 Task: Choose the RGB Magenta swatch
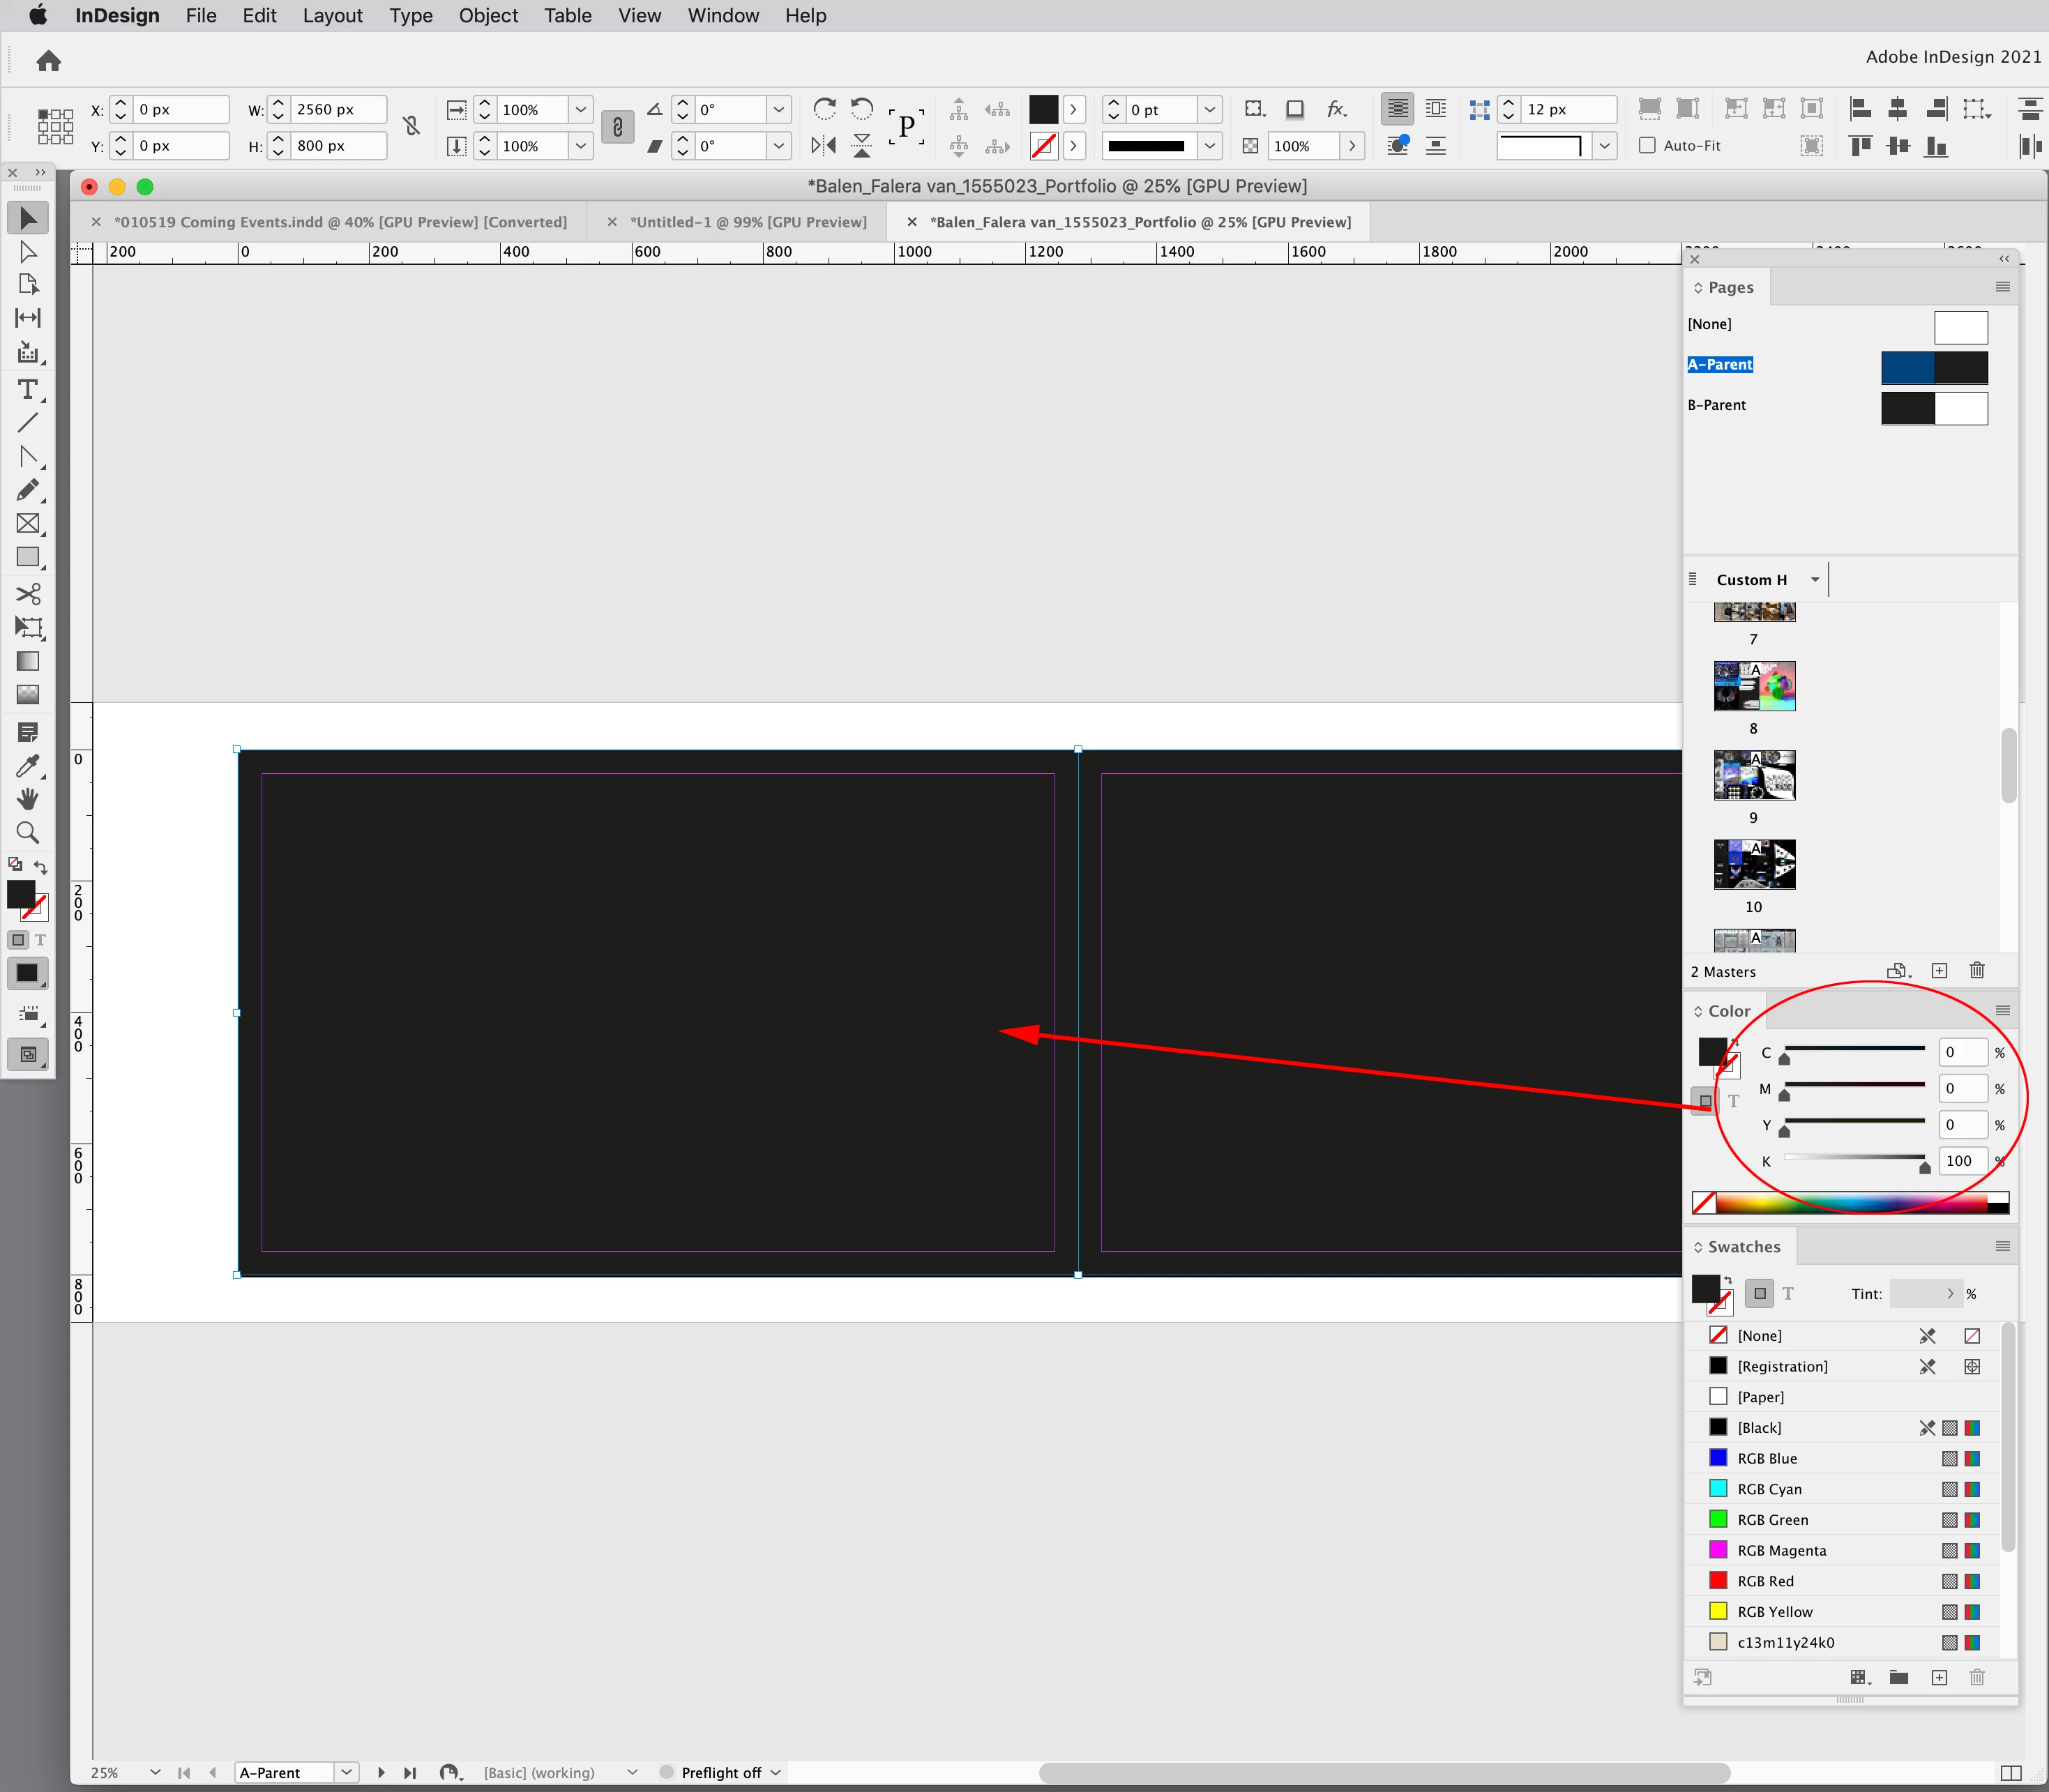point(1781,1550)
